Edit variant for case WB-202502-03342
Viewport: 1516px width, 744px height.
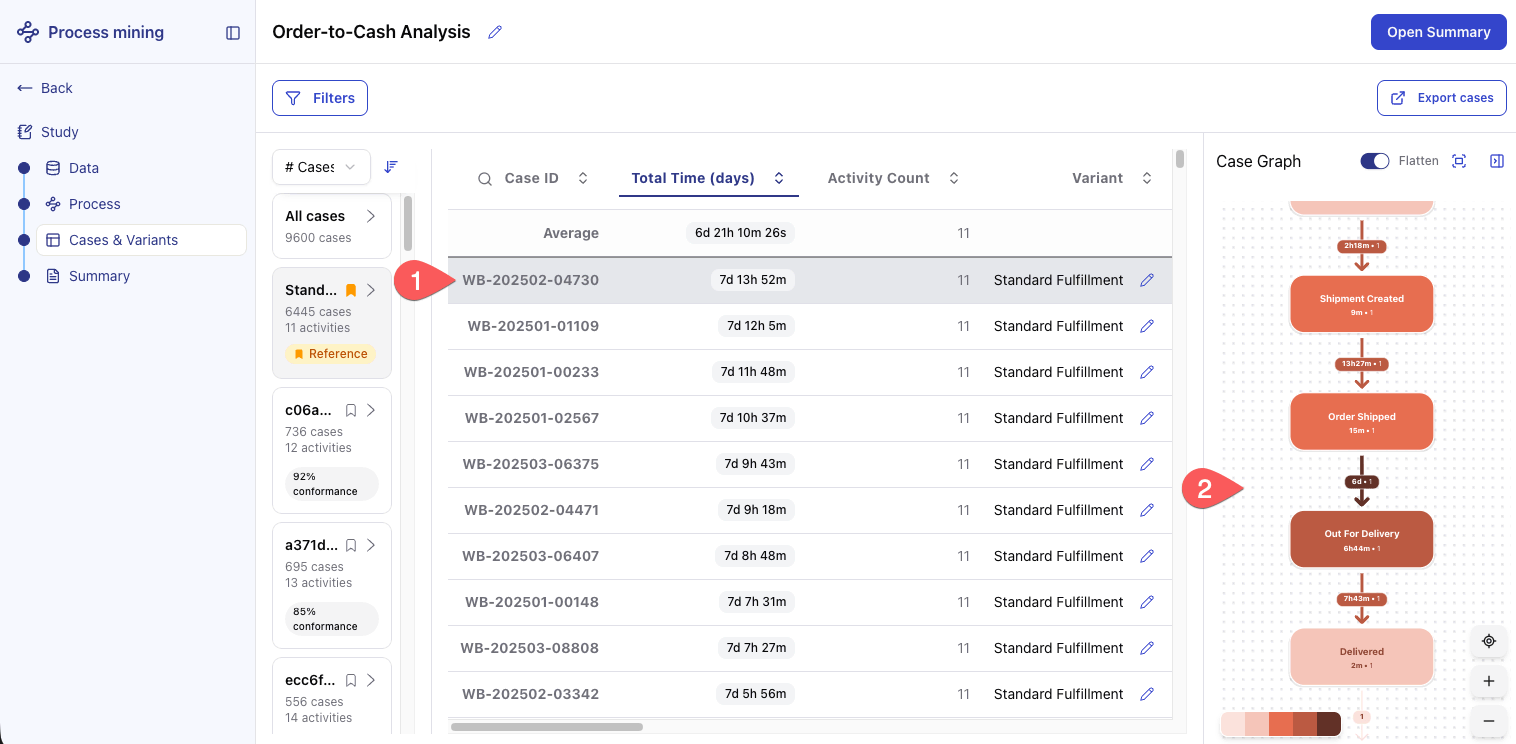coord(1147,694)
